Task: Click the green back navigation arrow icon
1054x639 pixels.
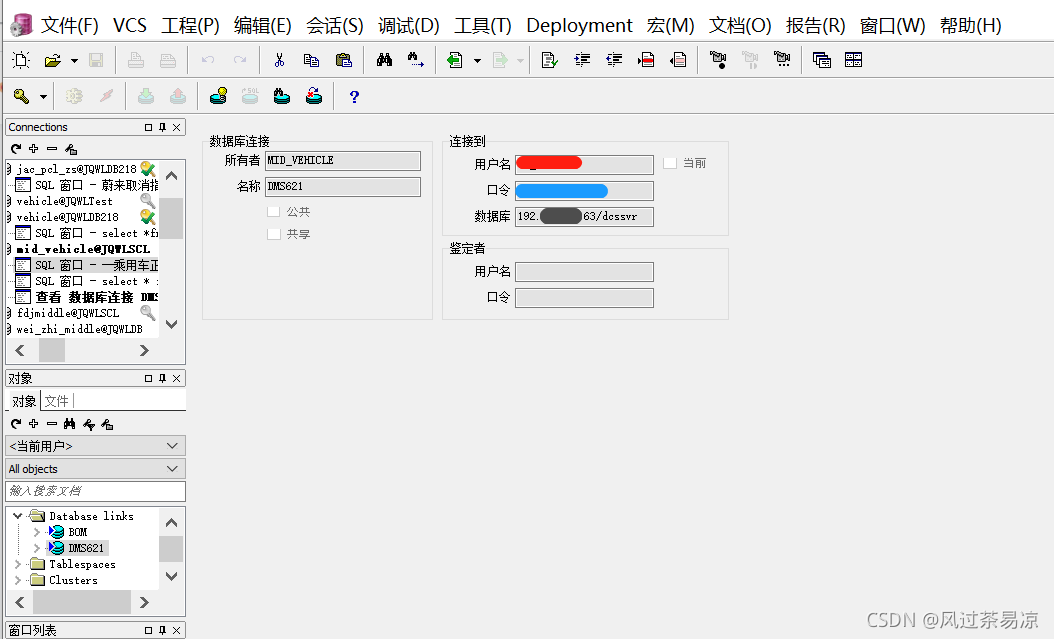Action: click(x=454, y=60)
